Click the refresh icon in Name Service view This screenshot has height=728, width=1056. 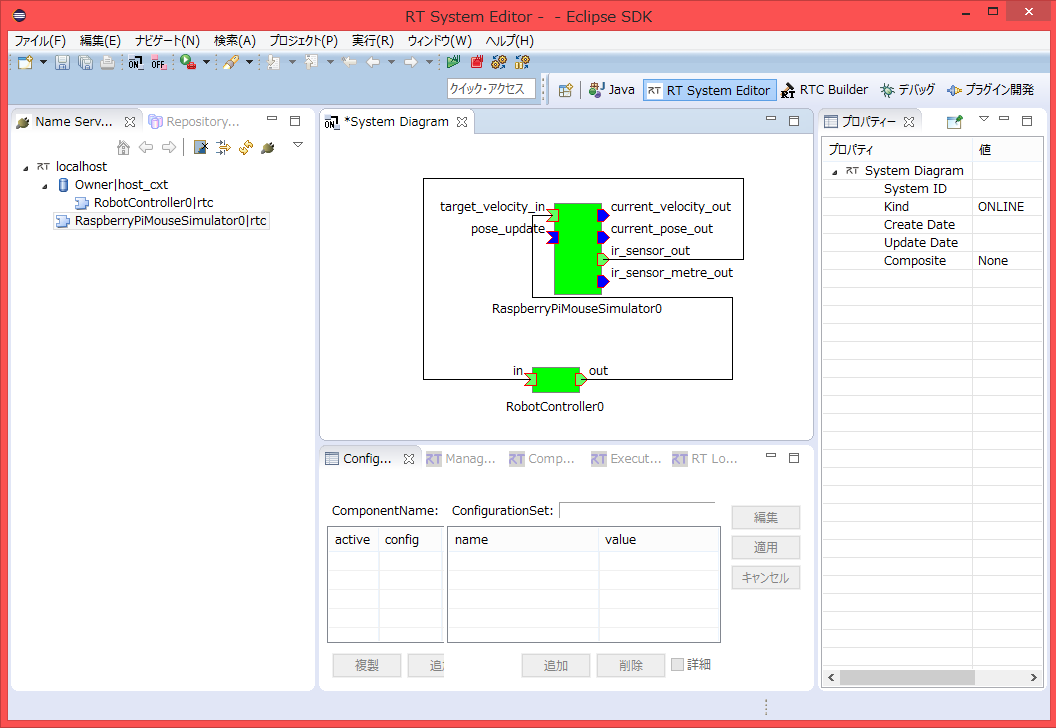click(245, 148)
